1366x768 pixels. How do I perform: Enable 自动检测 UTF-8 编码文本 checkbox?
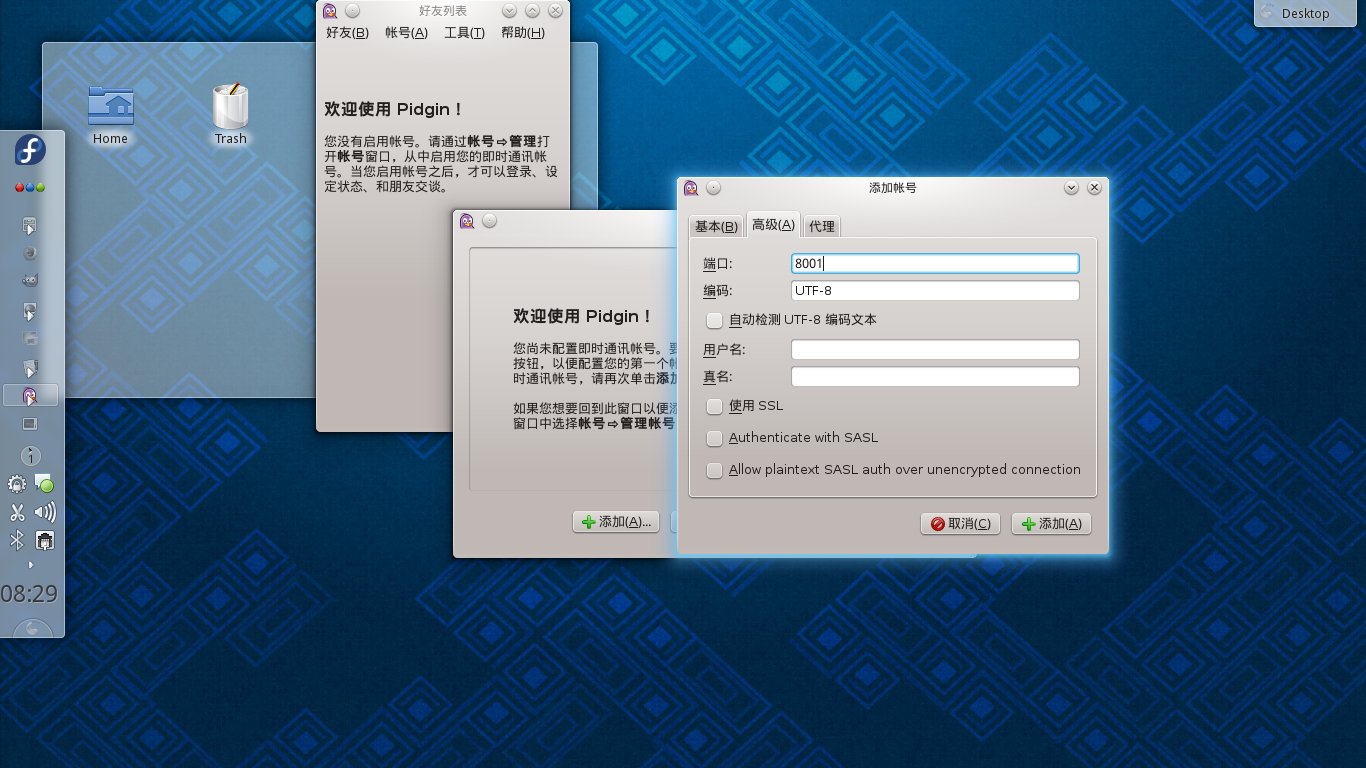pyautogui.click(x=714, y=320)
